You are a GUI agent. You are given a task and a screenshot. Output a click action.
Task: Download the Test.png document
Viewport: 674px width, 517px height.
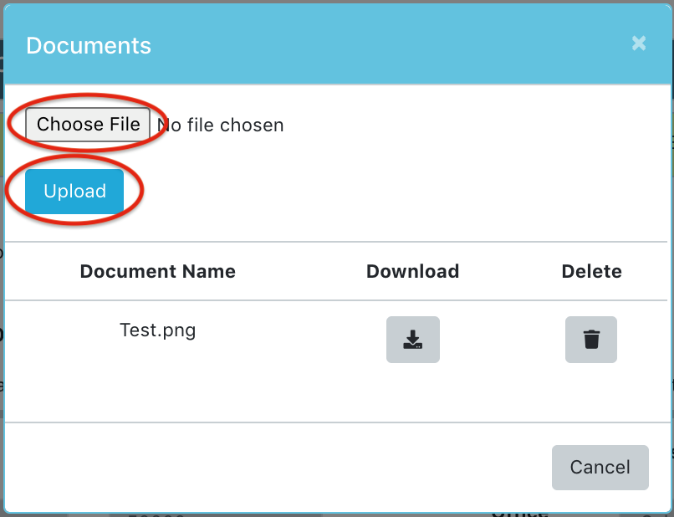[413, 340]
